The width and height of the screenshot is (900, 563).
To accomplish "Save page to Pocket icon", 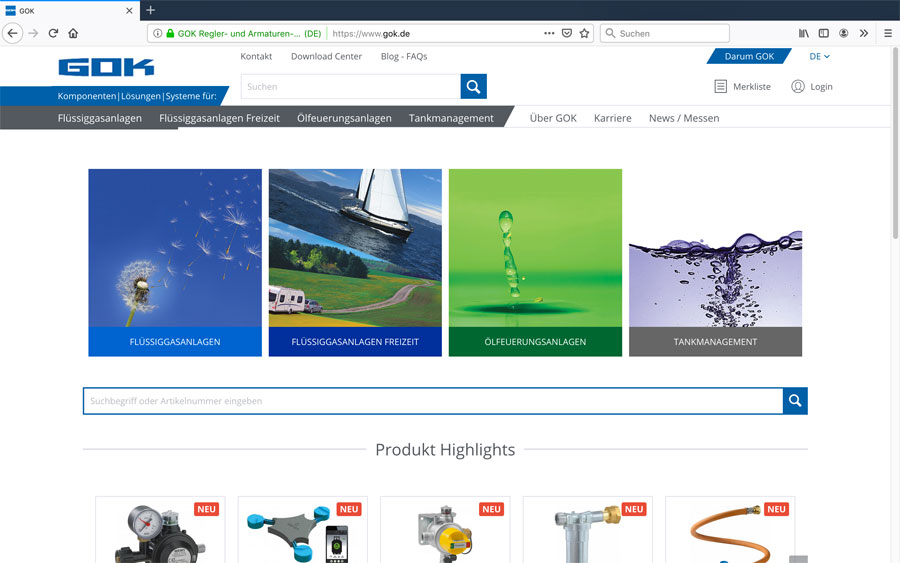I will (567, 33).
